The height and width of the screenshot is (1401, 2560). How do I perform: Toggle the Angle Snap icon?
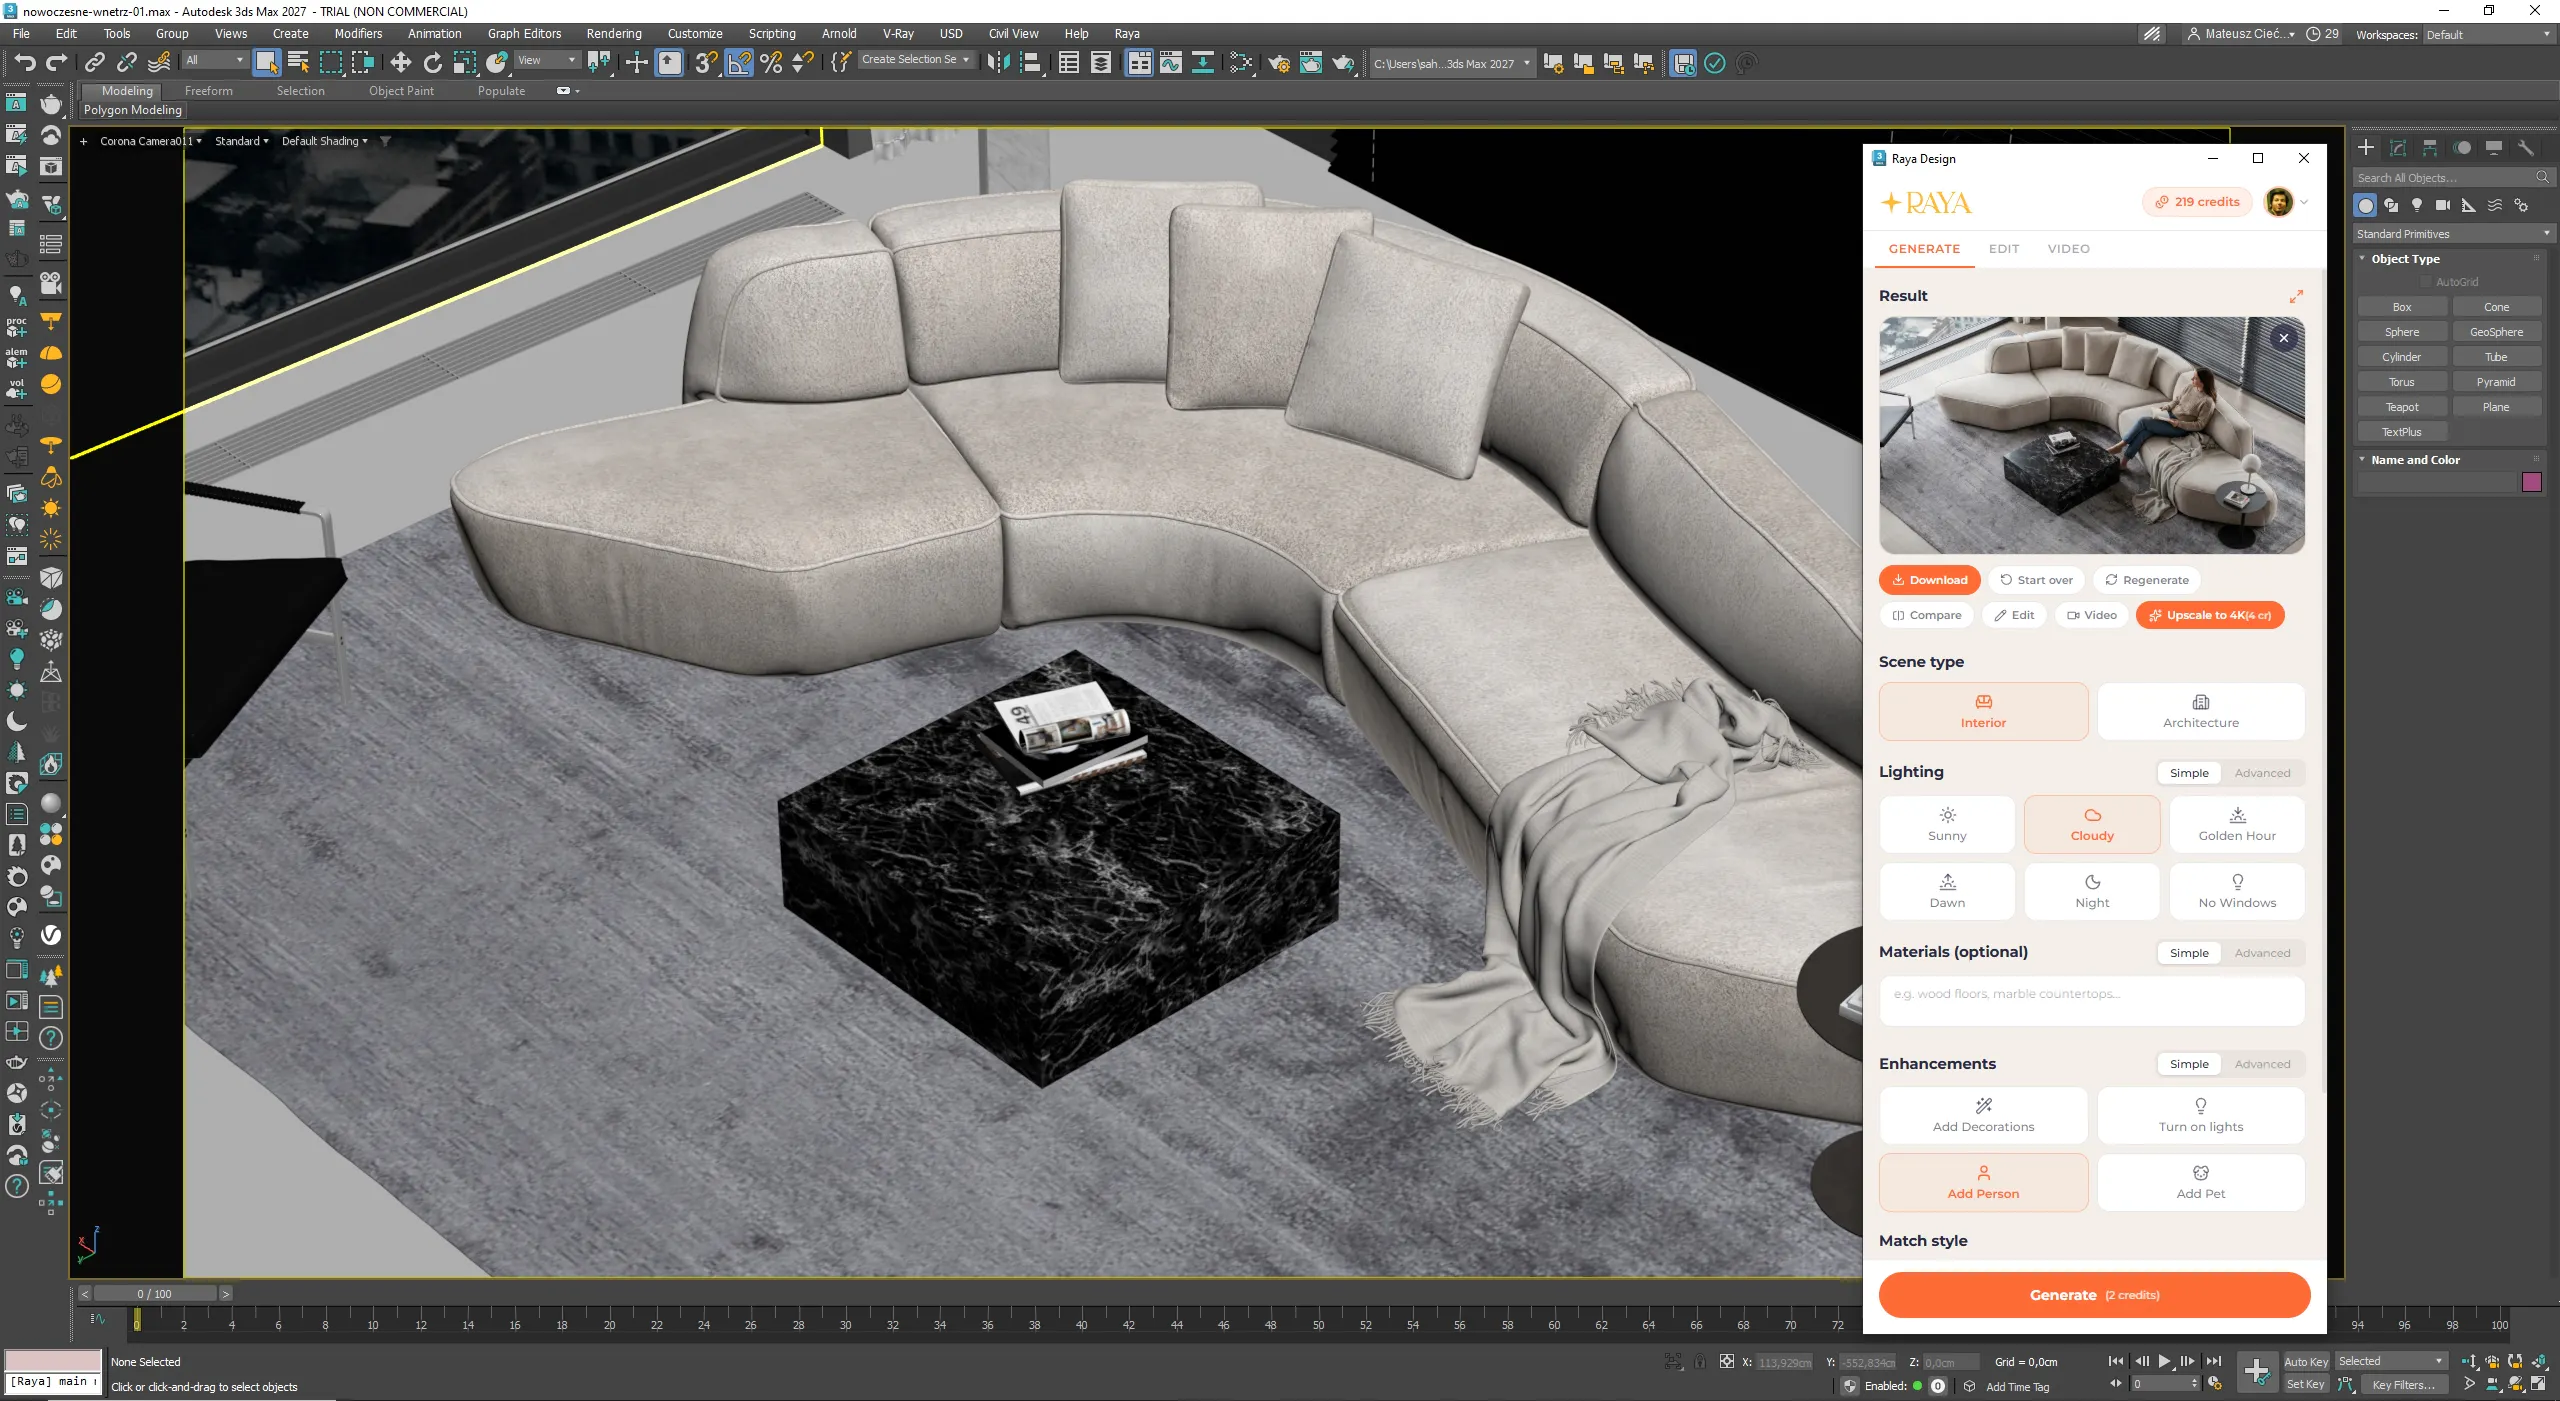[x=738, y=63]
